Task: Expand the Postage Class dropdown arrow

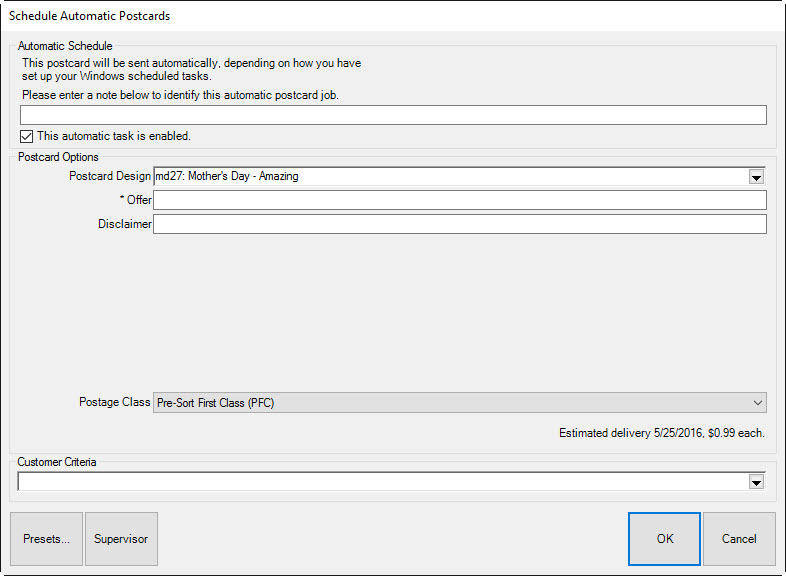Action: pyautogui.click(x=756, y=402)
